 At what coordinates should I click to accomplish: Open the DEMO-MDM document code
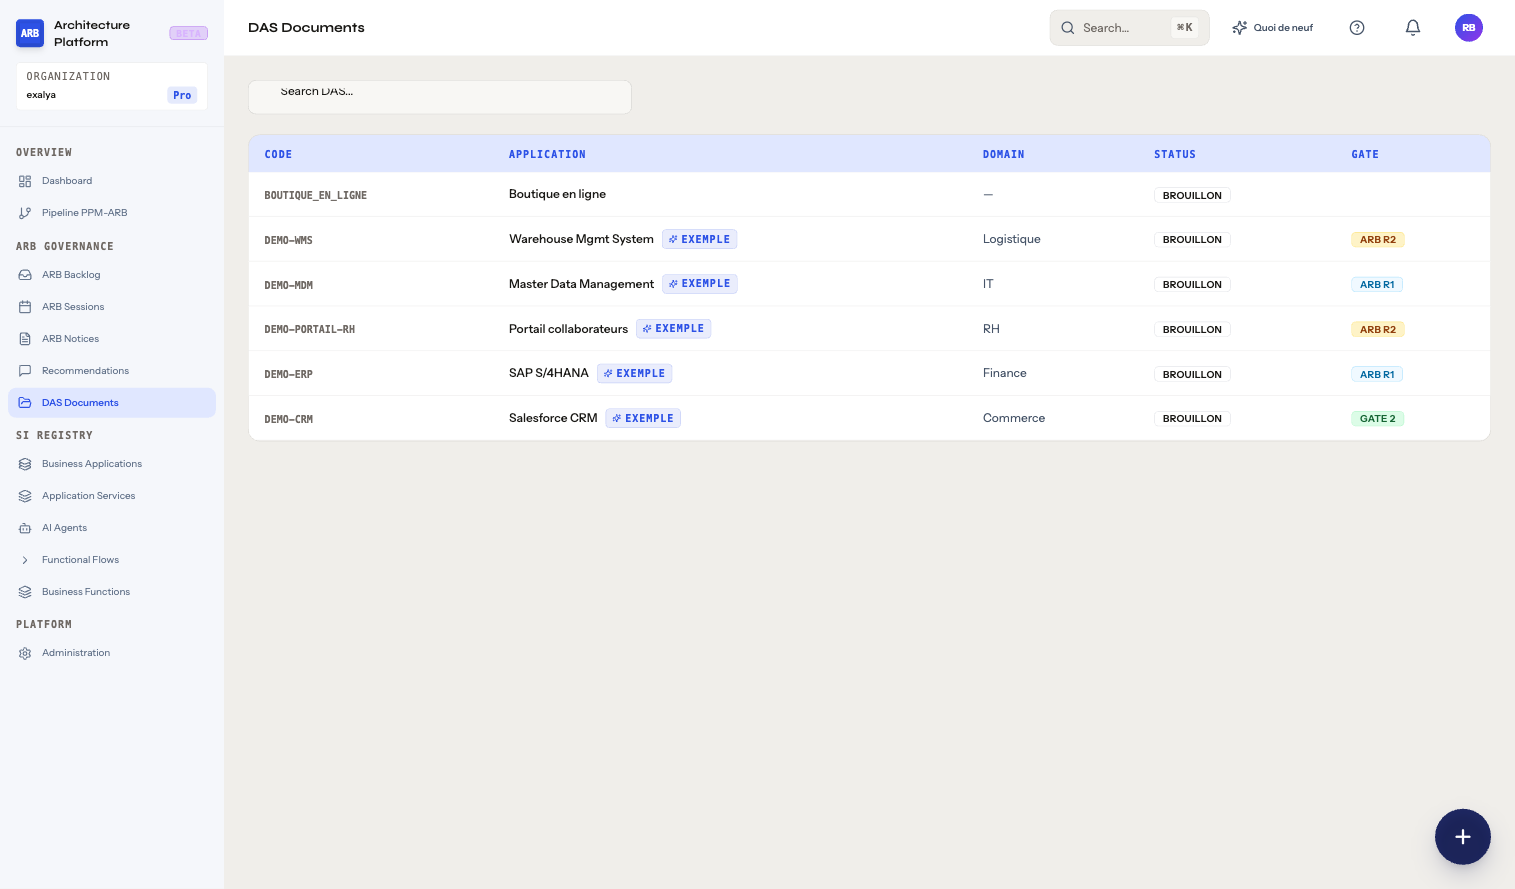[288, 286]
